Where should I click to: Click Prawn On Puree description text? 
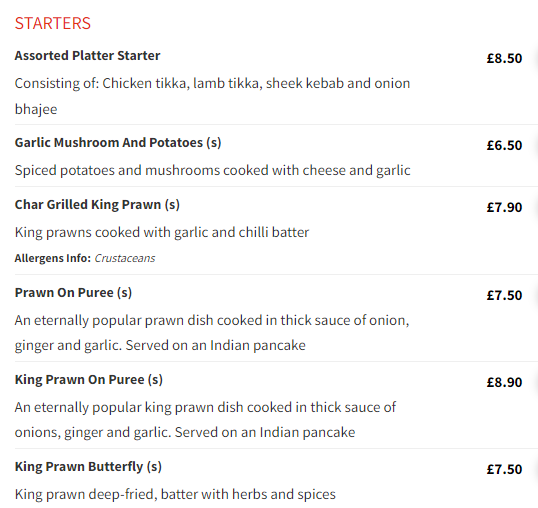pos(212,333)
